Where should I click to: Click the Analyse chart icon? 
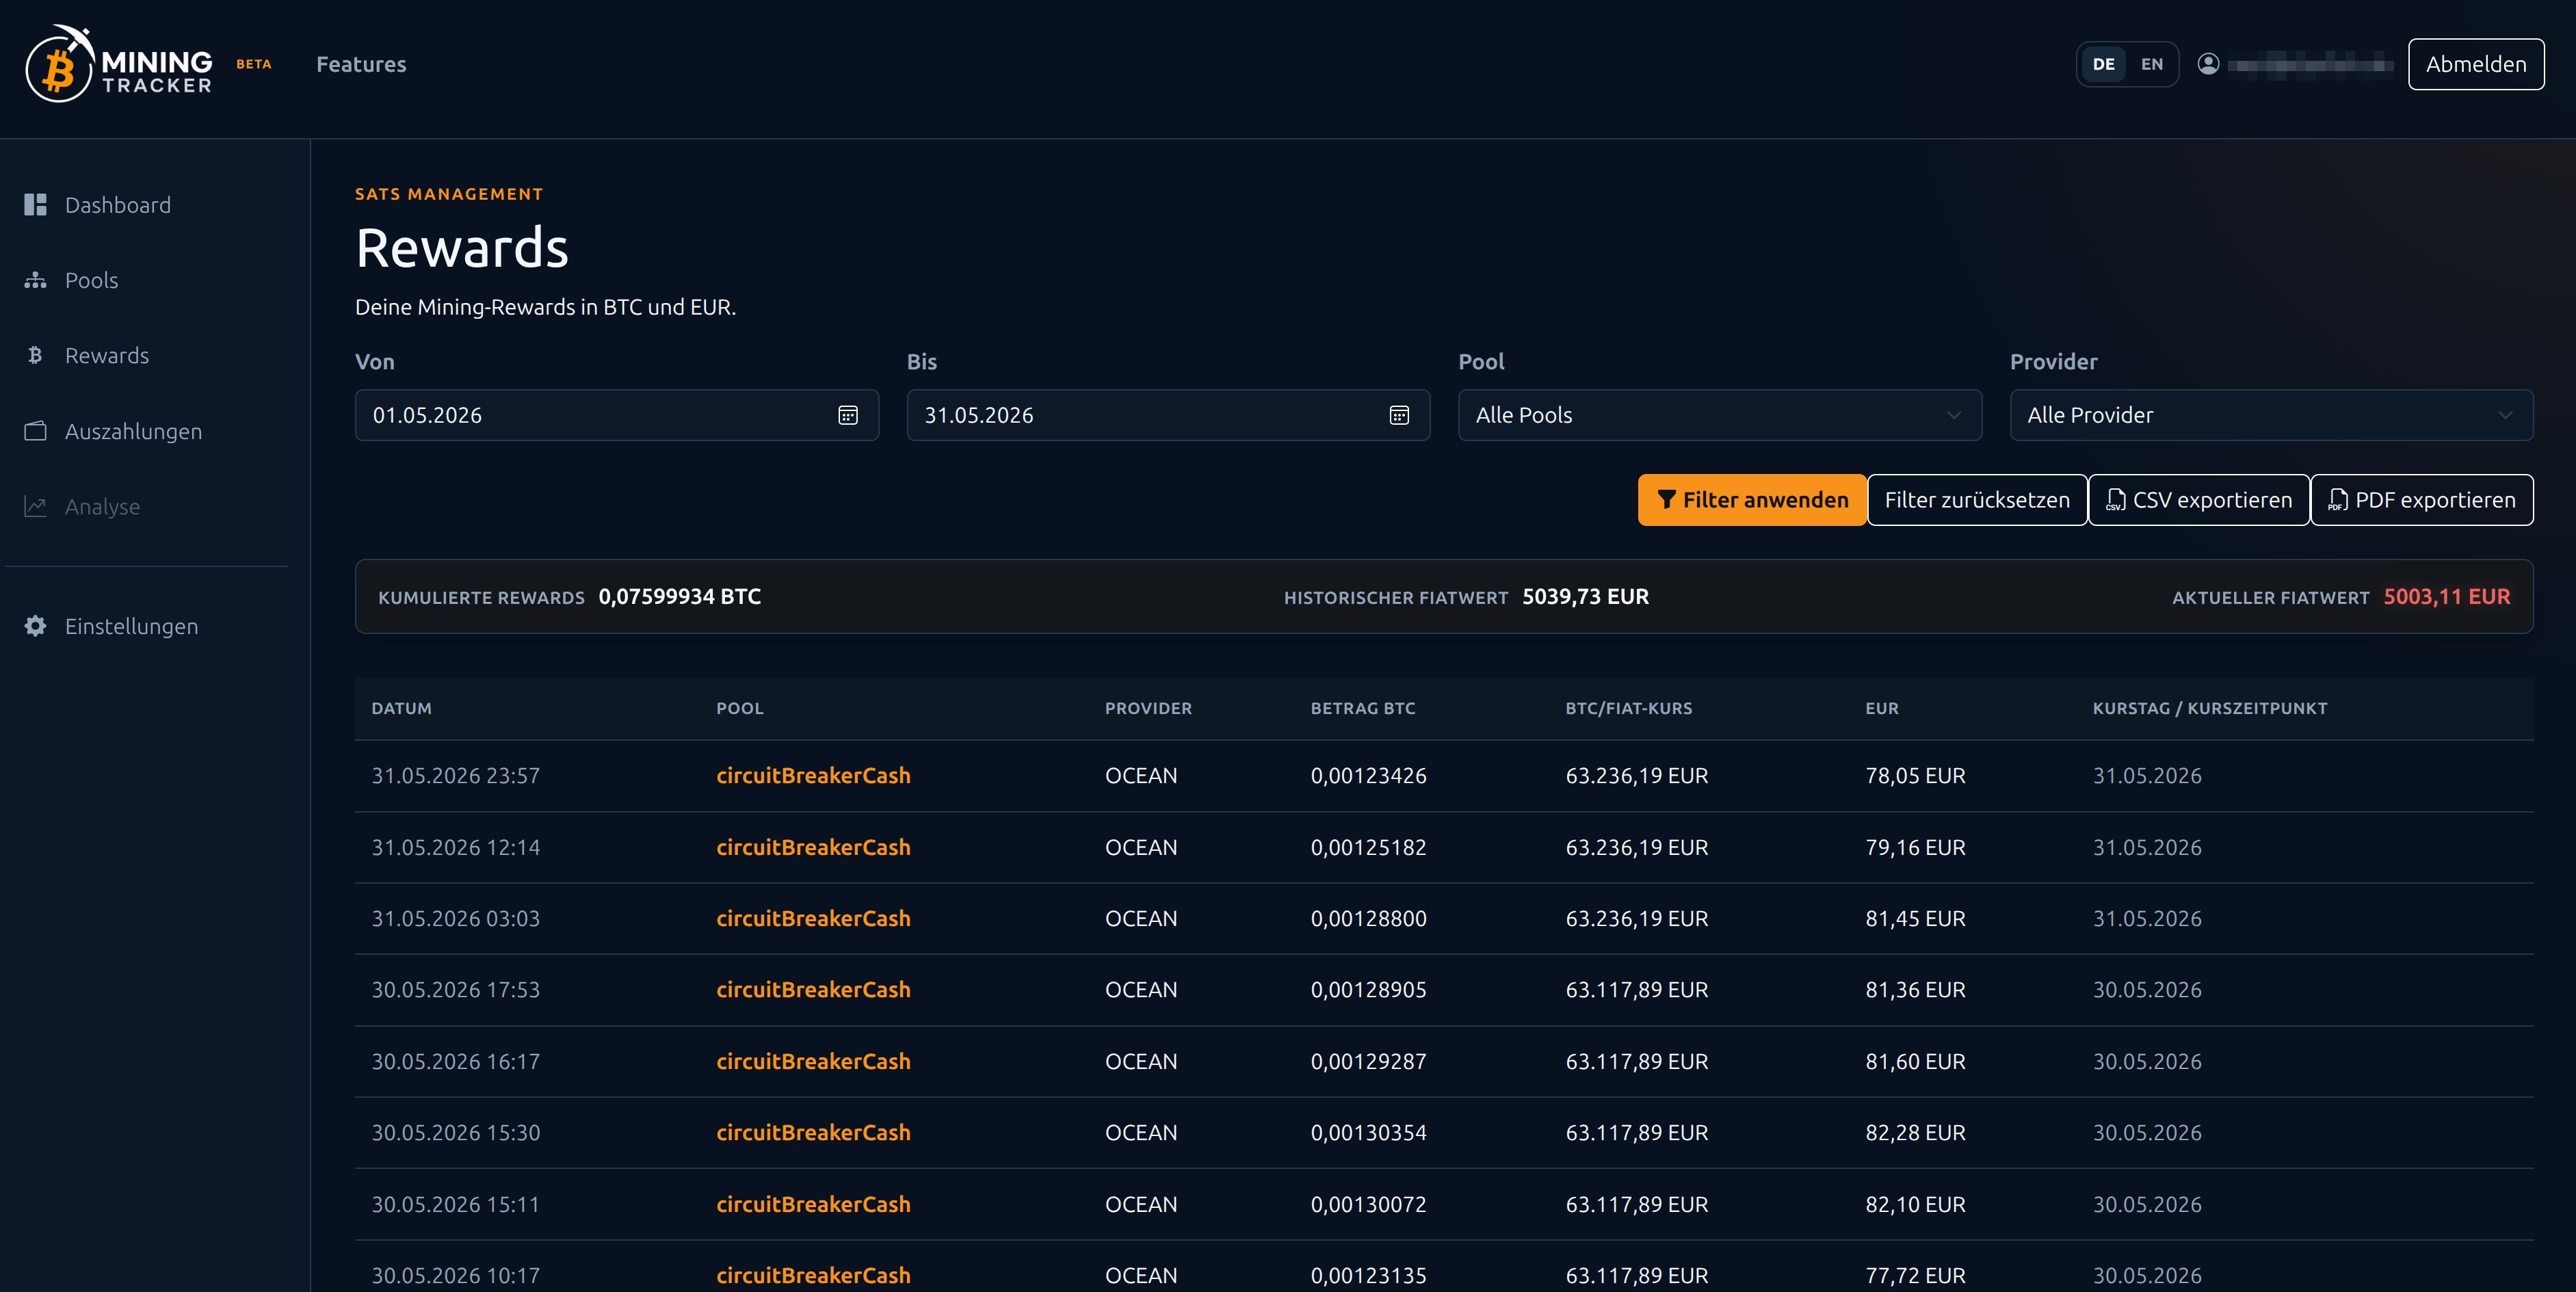[x=36, y=506]
